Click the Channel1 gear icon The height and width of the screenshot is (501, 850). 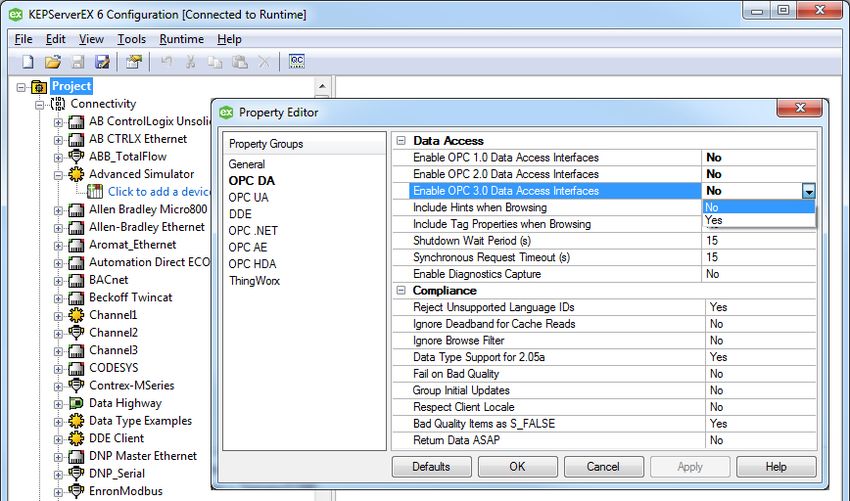76,315
